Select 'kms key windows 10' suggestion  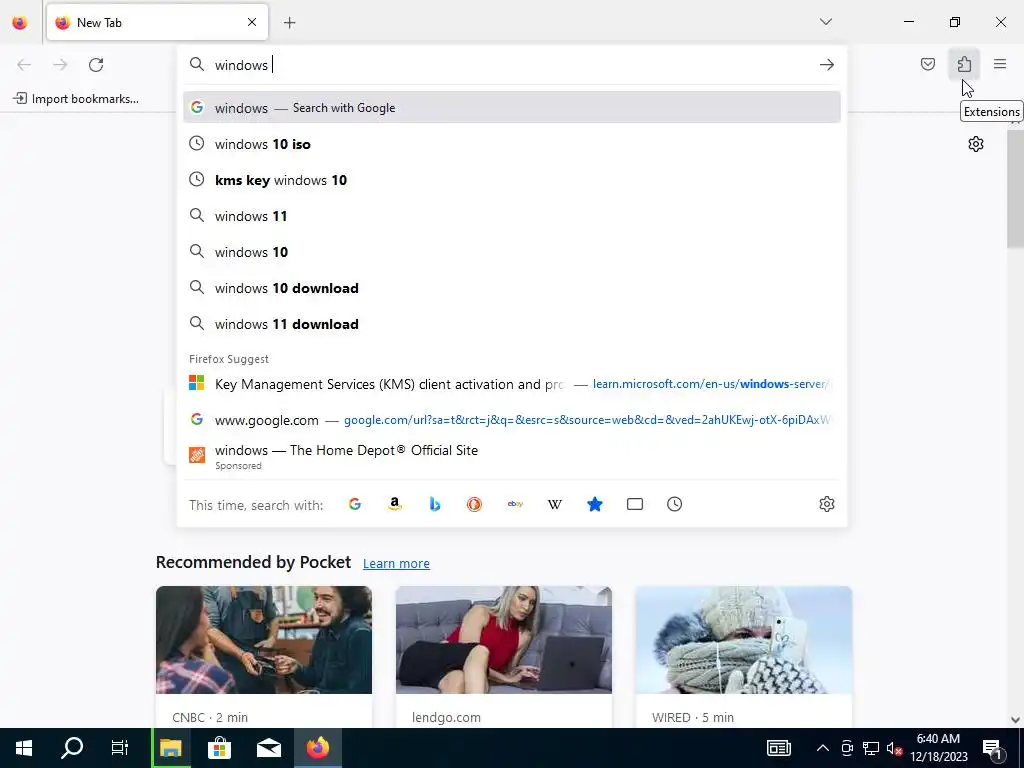pyautogui.click(x=511, y=180)
